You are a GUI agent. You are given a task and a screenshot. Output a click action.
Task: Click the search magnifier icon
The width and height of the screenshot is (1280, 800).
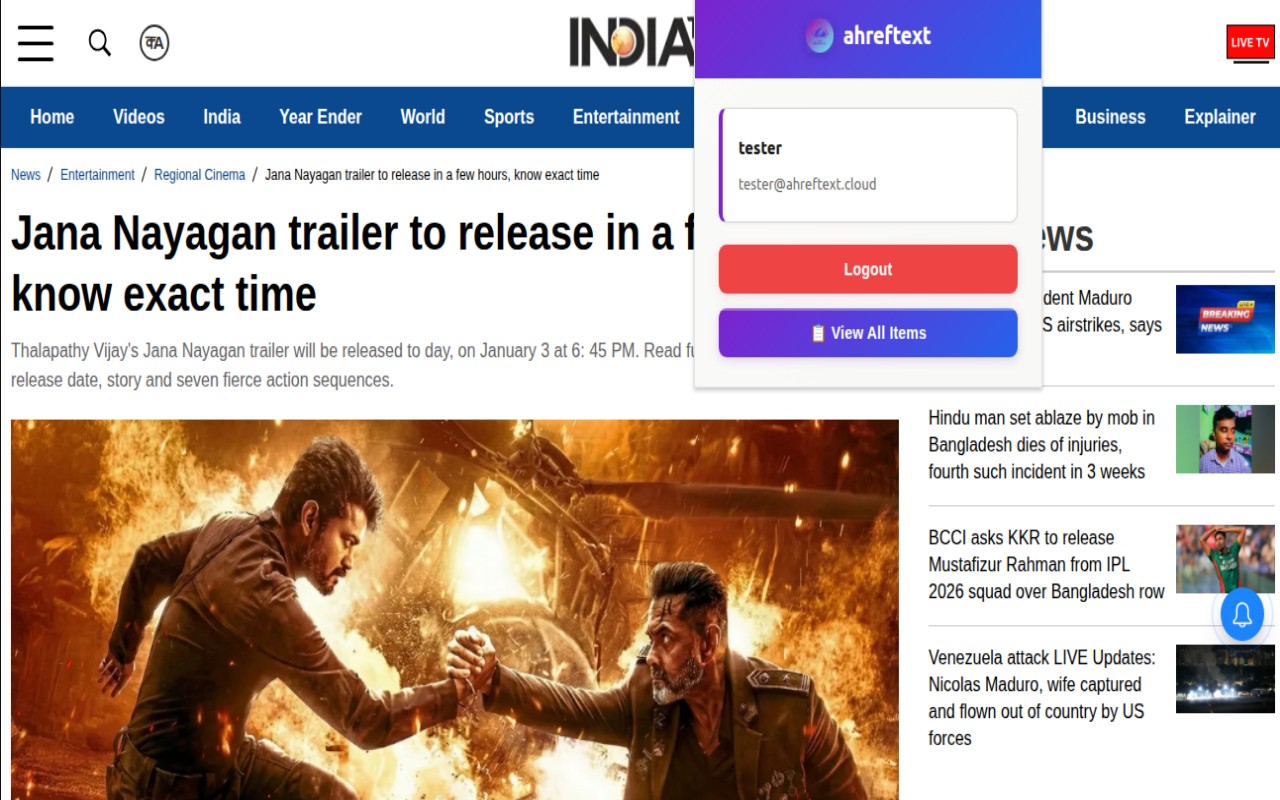(100, 43)
